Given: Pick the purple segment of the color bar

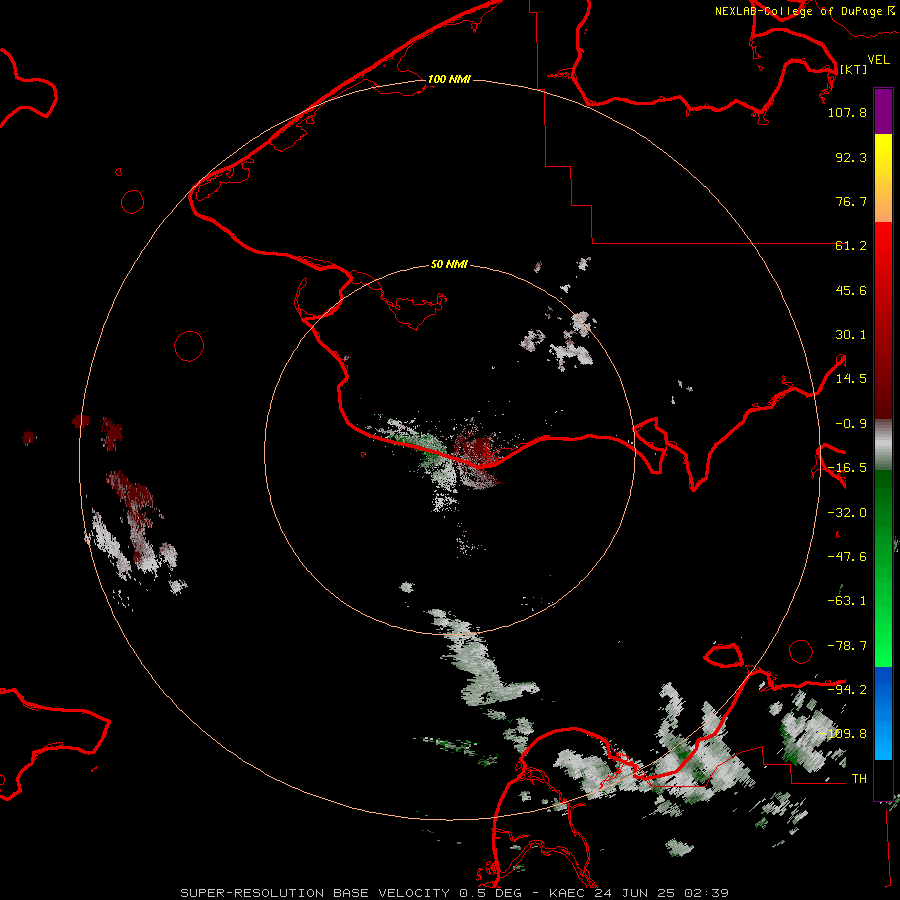Looking at the screenshot, I should [883, 111].
